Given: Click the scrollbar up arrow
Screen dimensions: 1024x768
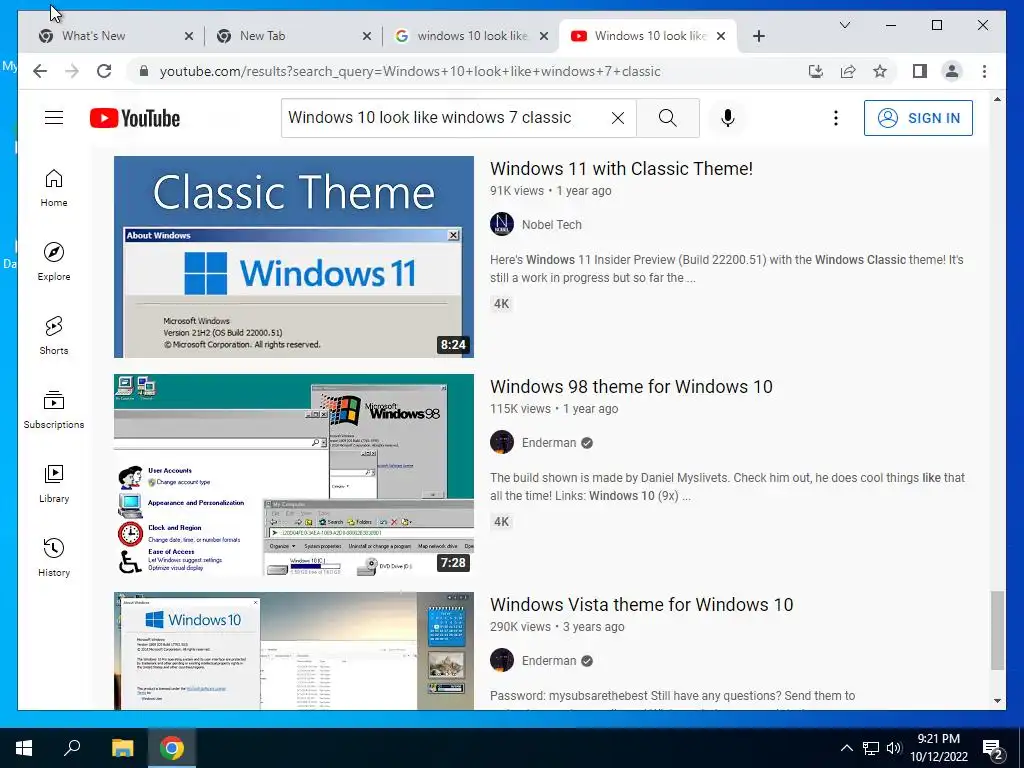Looking at the screenshot, I should [997, 99].
